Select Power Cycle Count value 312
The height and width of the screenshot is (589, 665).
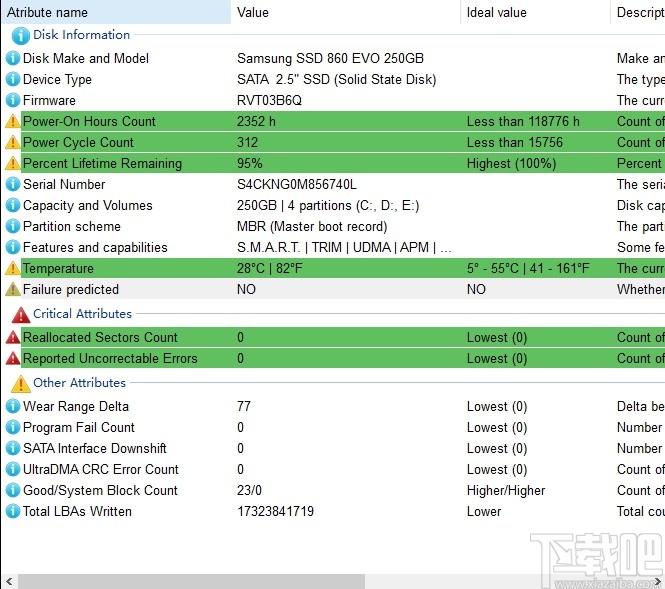click(247, 142)
